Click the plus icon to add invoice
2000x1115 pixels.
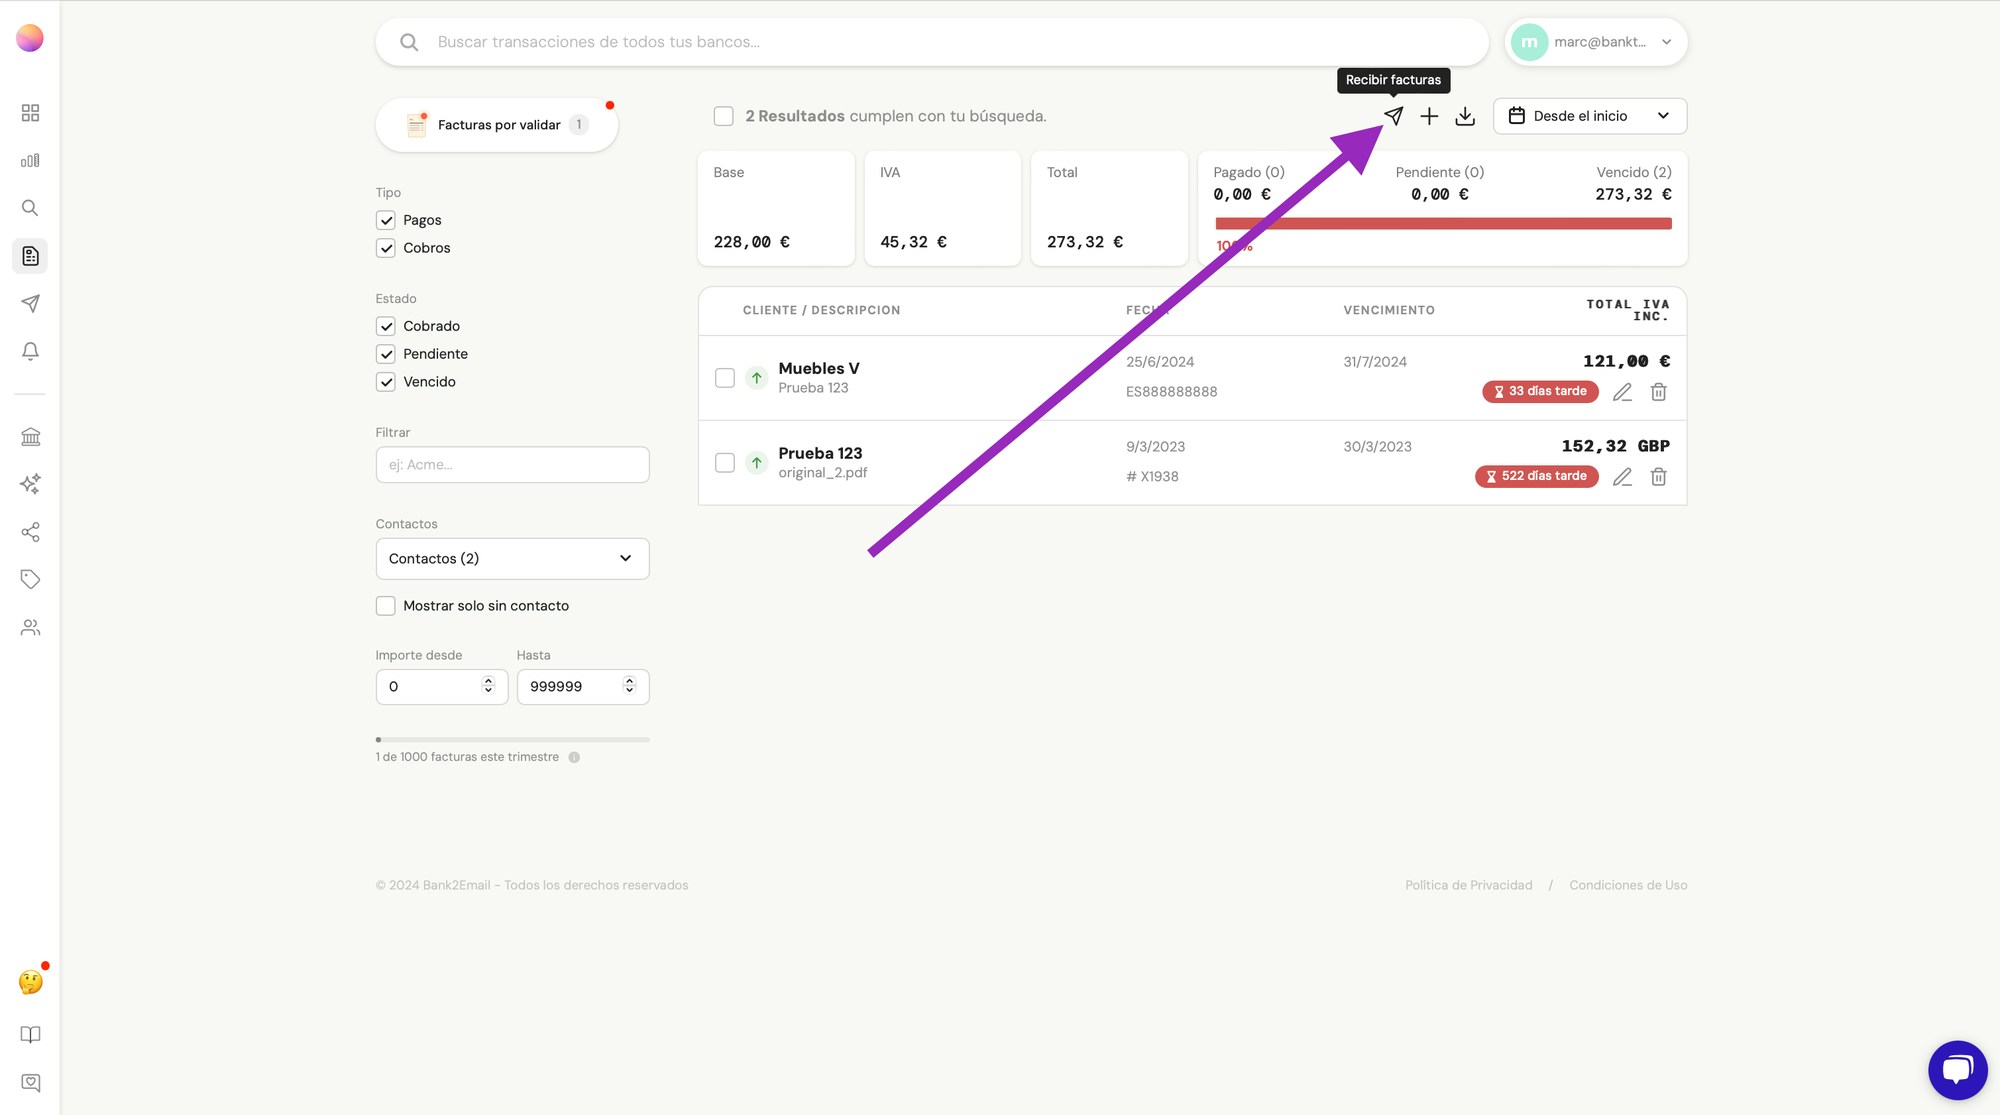tap(1429, 116)
